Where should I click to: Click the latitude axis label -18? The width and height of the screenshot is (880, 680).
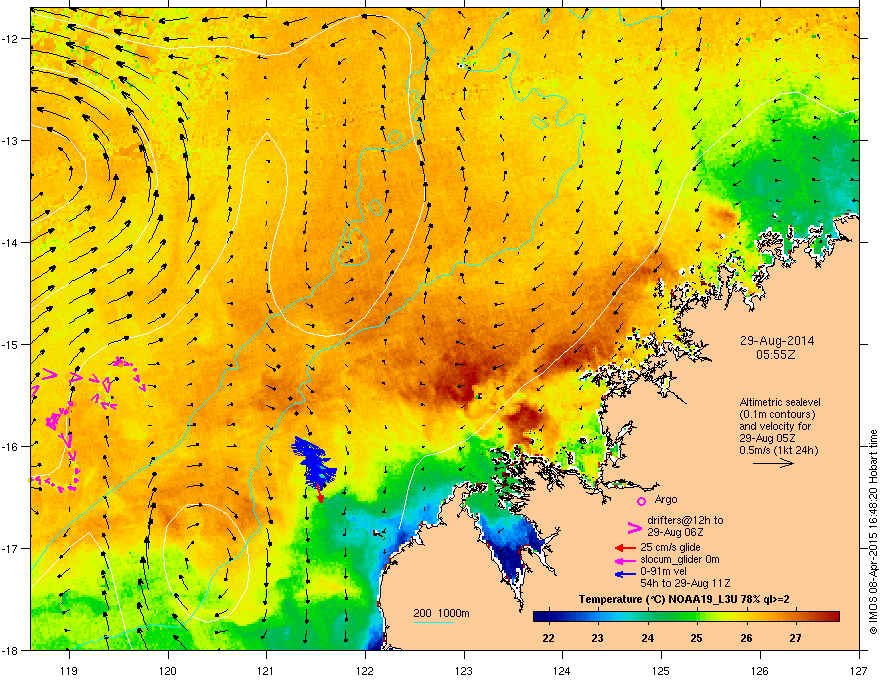10,650
